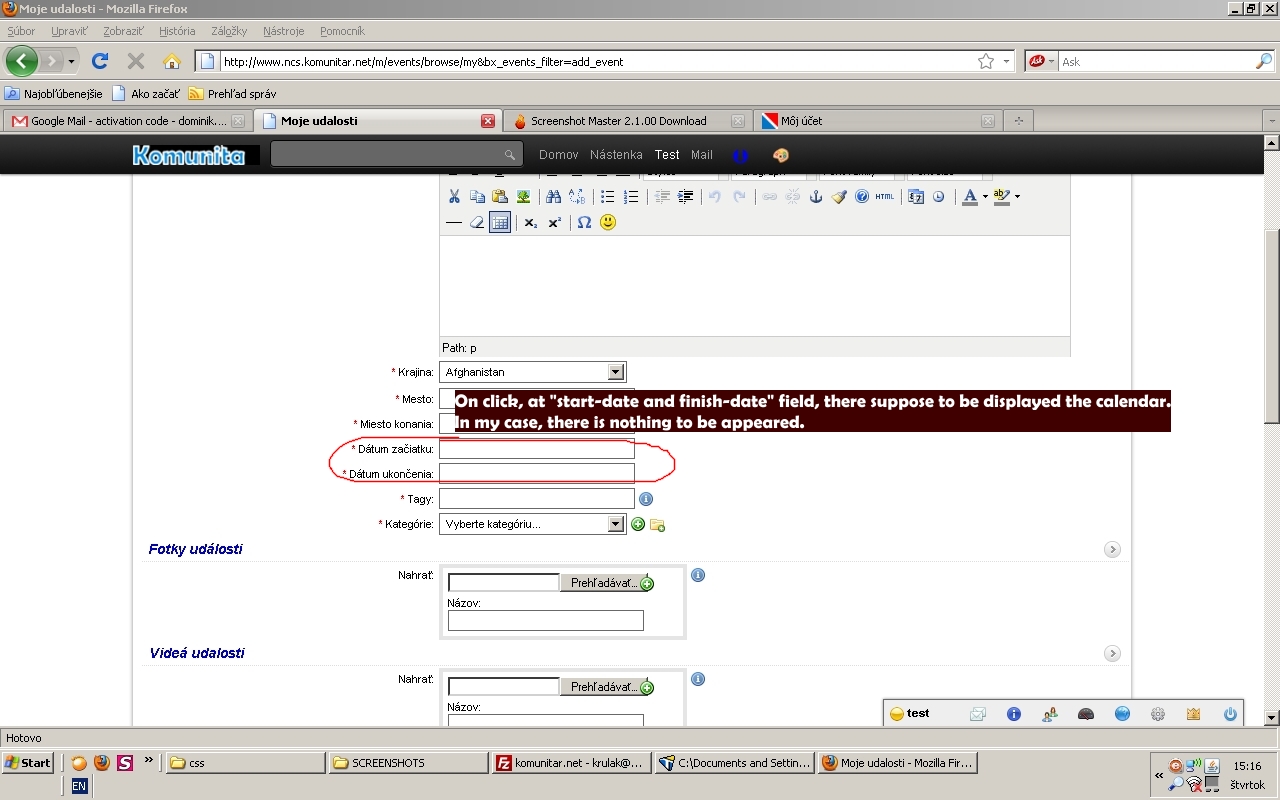Open the text color dropdown arrow
1280x800 pixels.
[985, 197]
